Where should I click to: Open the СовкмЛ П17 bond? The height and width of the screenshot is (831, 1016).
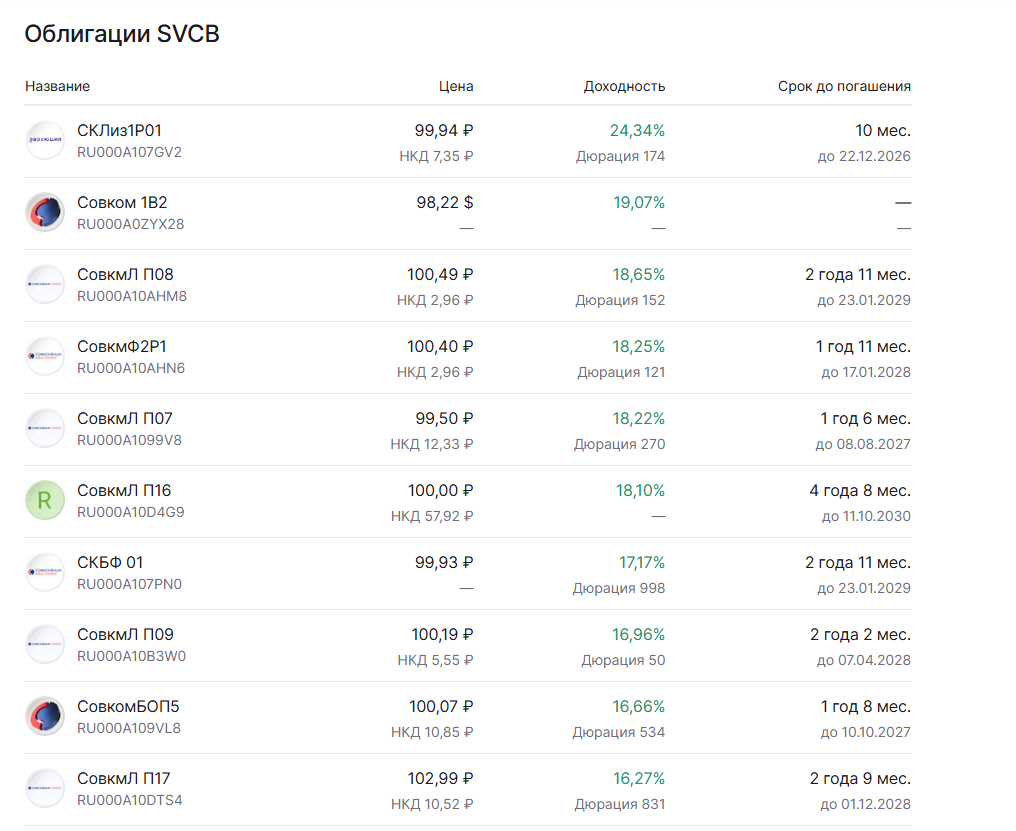(x=124, y=778)
